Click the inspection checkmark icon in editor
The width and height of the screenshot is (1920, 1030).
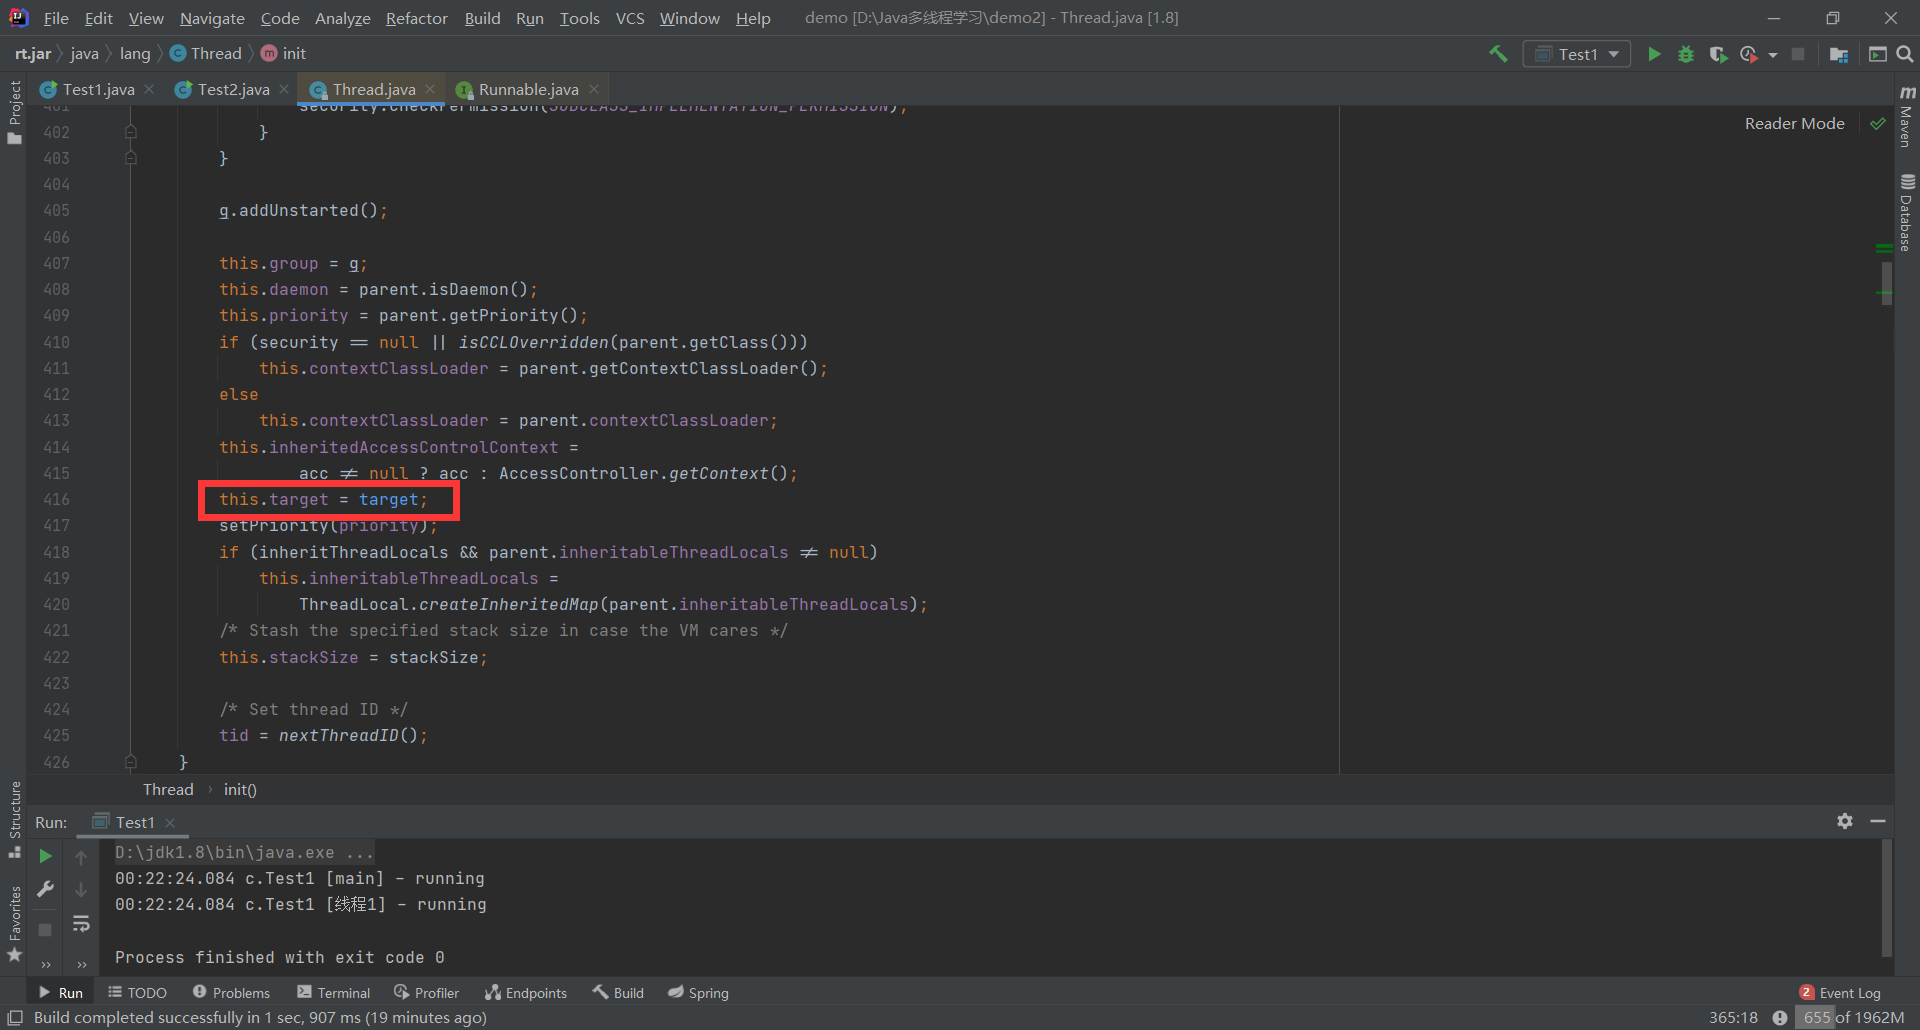(x=1878, y=124)
